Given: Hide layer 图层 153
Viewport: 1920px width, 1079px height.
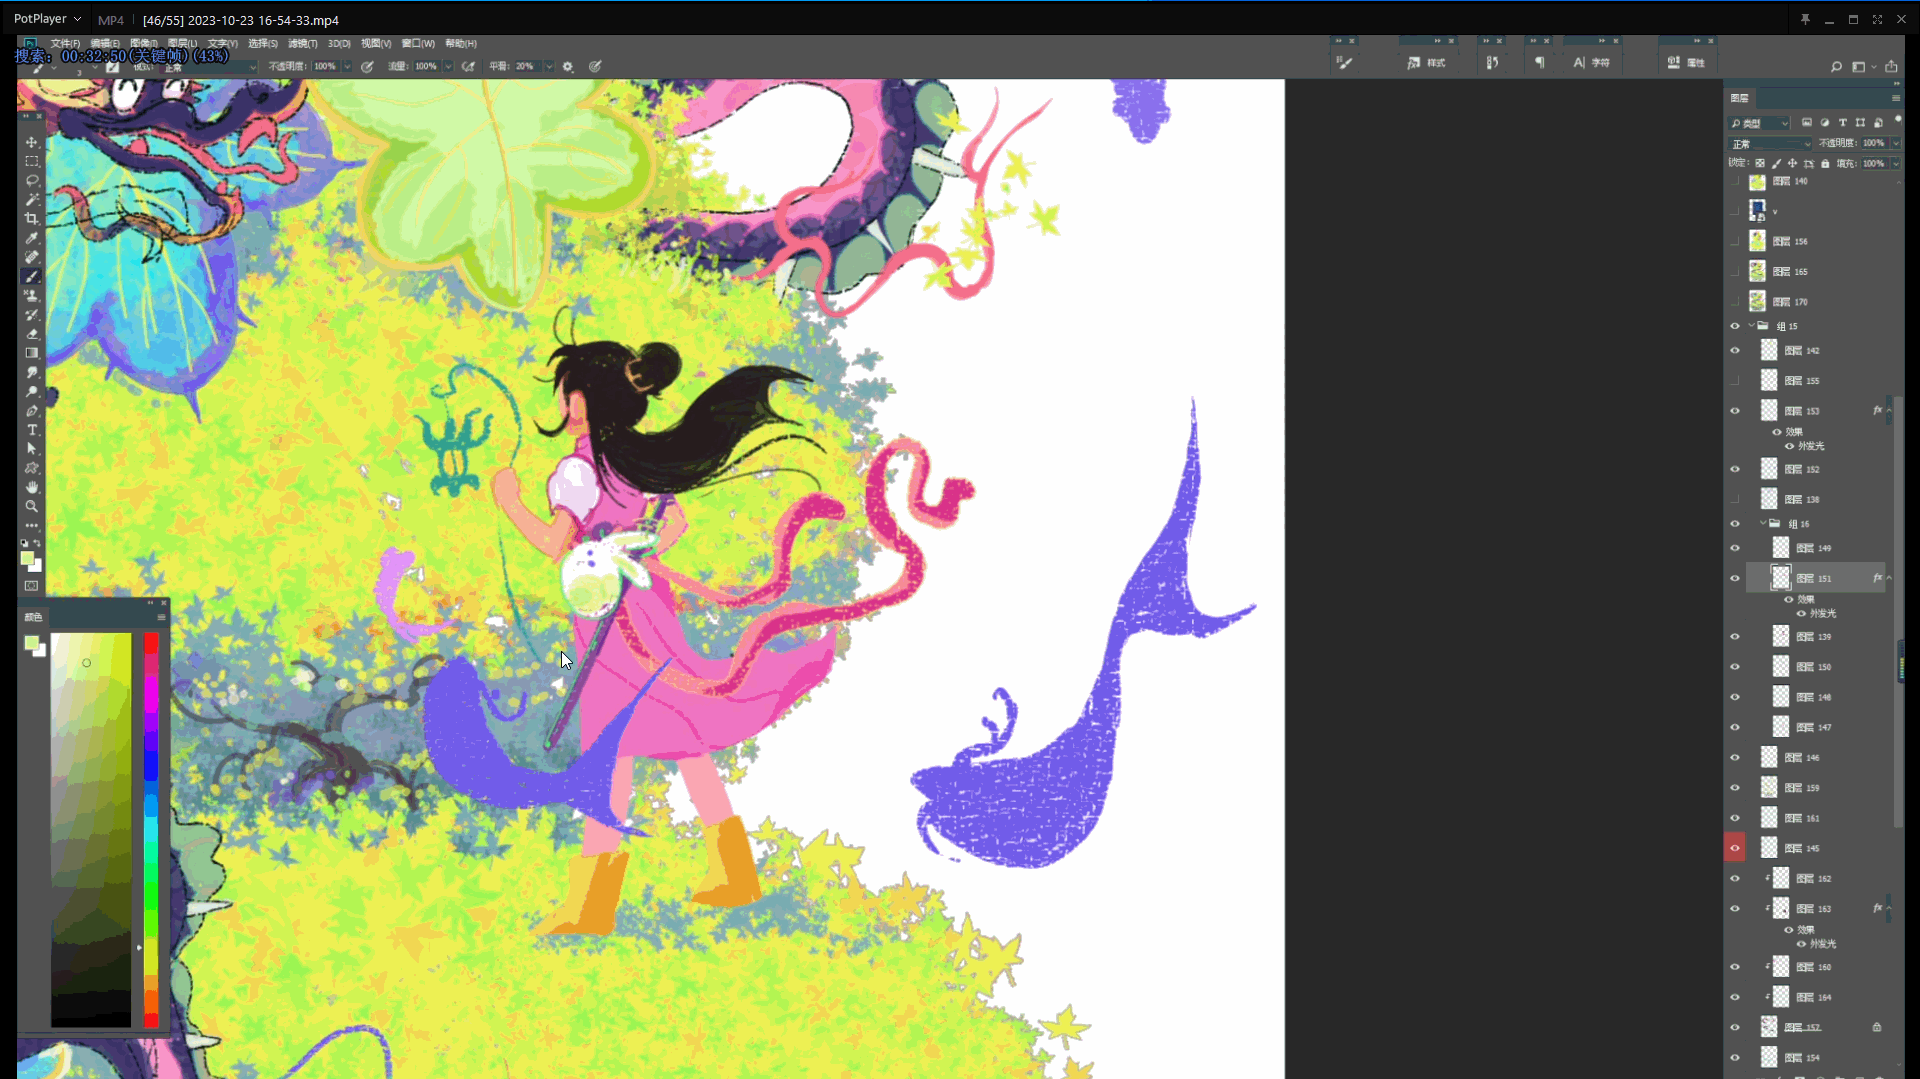Looking at the screenshot, I should click(1735, 411).
